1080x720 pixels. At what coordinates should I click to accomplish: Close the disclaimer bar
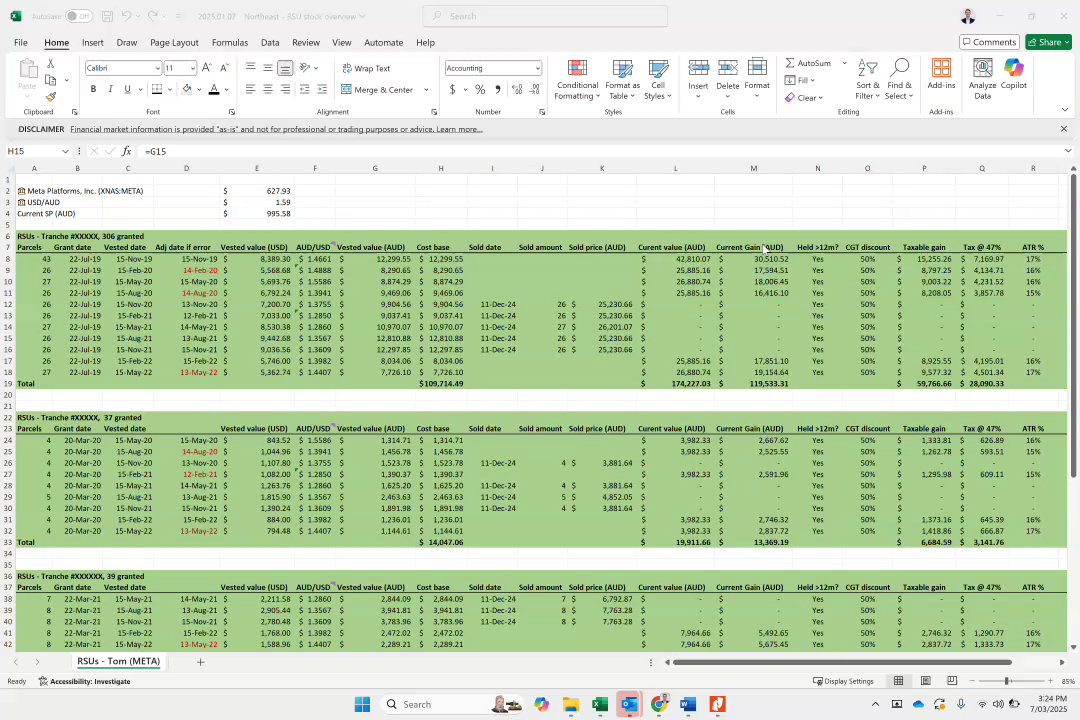(1063, 129)
